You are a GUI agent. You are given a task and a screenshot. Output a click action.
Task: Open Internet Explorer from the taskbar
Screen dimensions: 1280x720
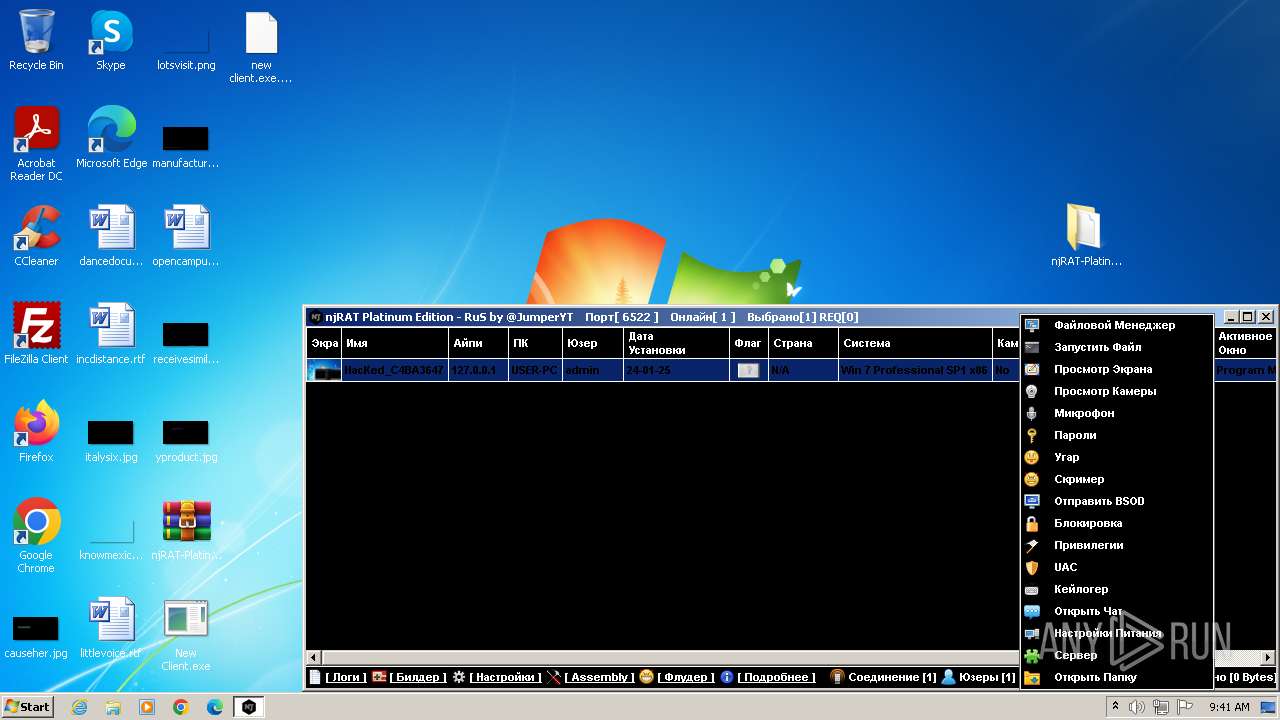79,707
